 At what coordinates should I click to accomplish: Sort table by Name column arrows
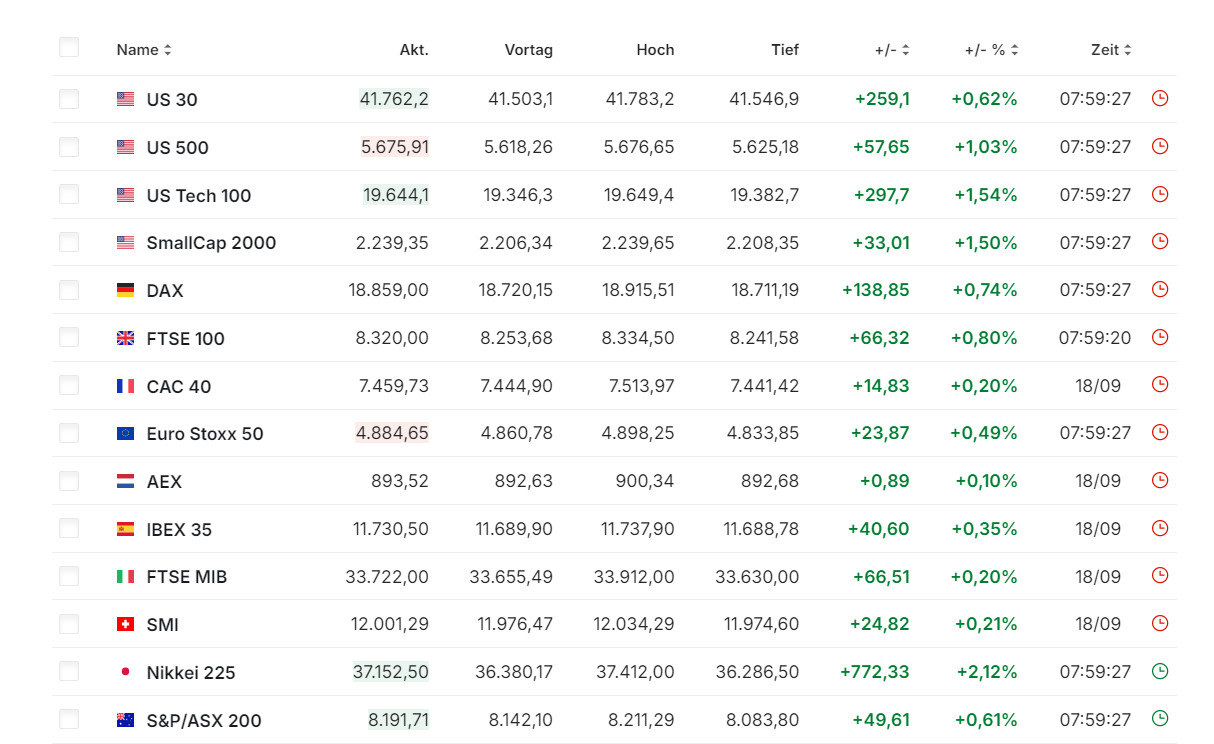[168, 50]
